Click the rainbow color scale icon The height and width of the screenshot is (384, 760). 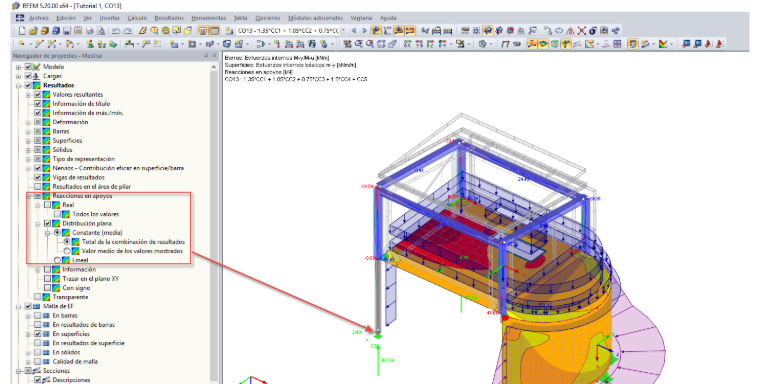[x=663, y=43]
